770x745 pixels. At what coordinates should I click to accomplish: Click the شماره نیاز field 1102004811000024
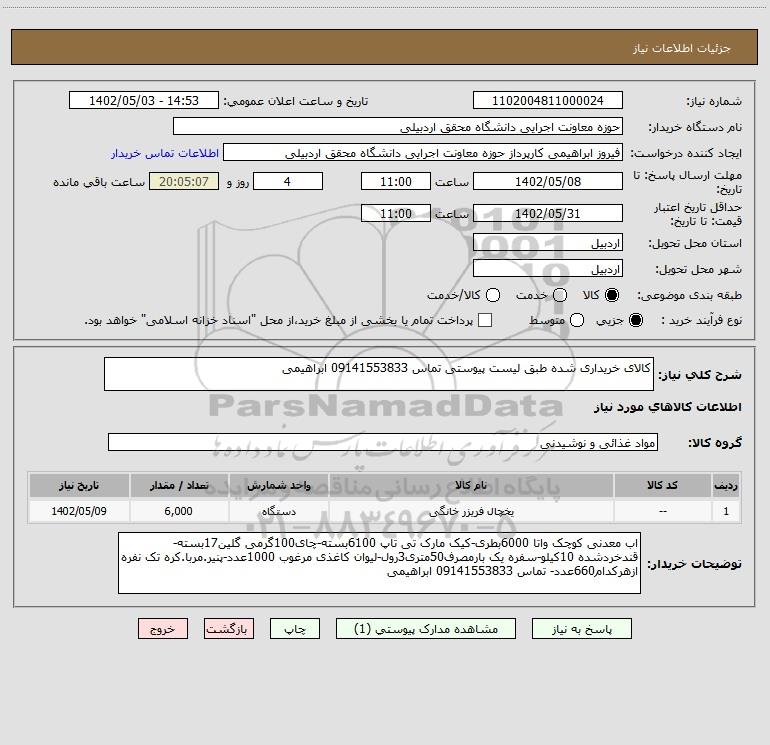coord(548,101)
